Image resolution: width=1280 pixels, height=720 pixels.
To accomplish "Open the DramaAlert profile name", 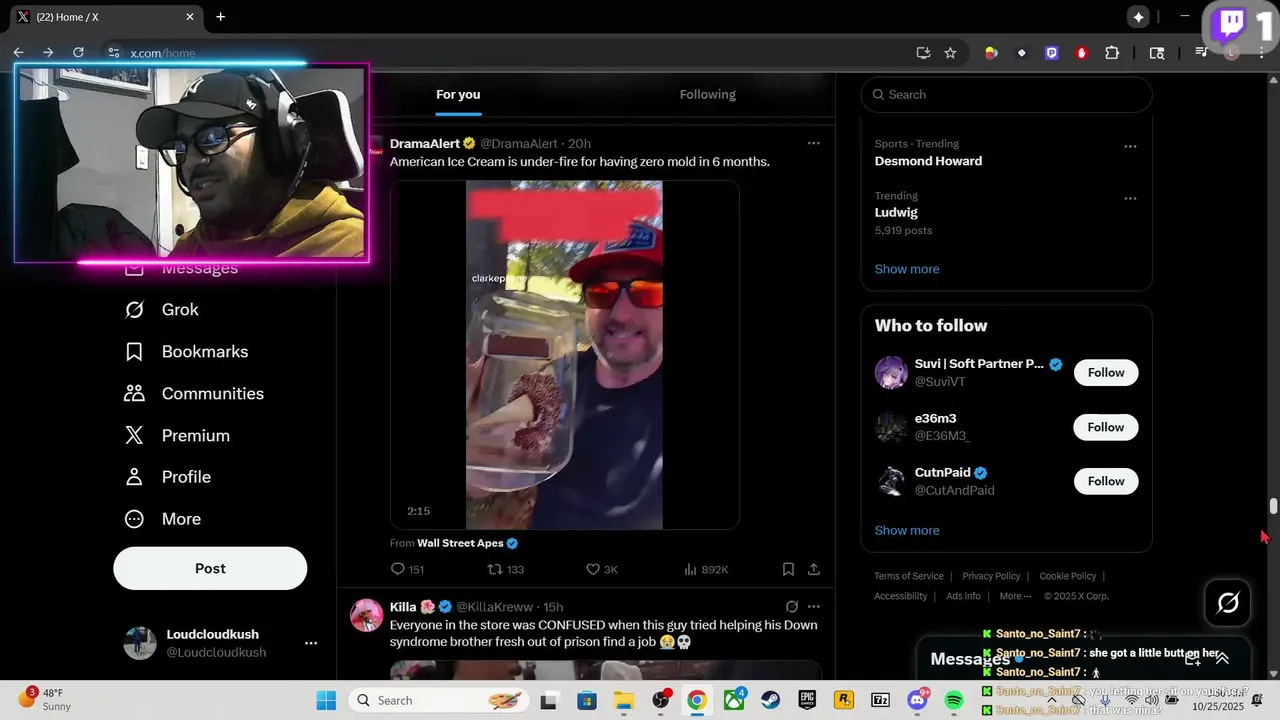I will [425, 144].
